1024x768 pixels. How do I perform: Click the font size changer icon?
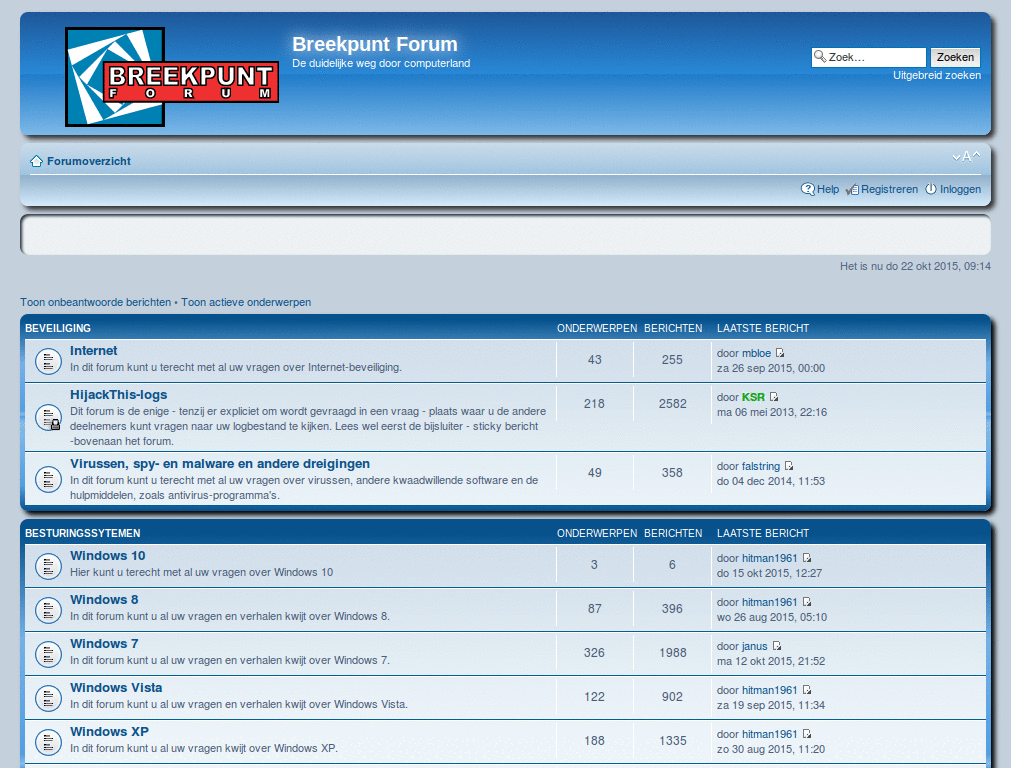coord(966,157)
